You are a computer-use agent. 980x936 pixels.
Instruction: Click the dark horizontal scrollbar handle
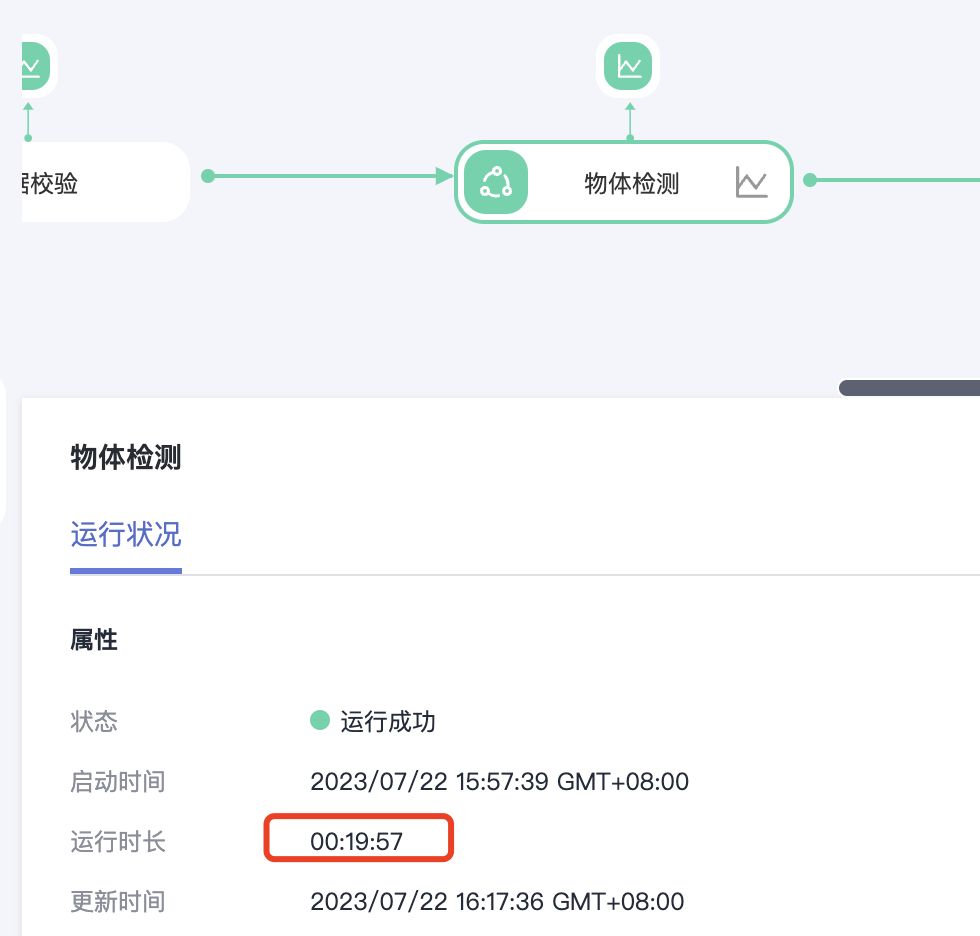[908, 388]
